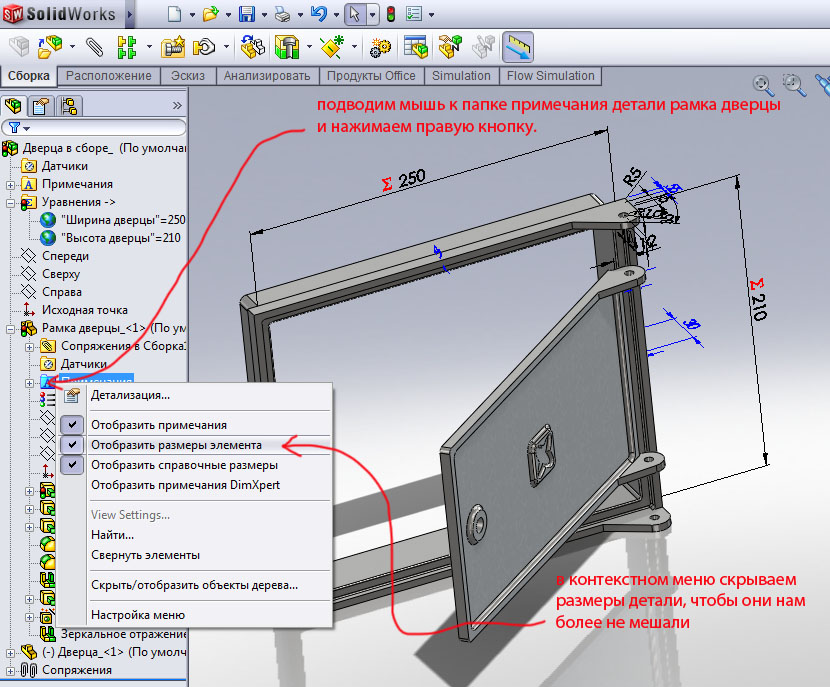Click the Rebuild traffic light icon
The width and height of the screenshot is (830, 687).
point(390,15)
